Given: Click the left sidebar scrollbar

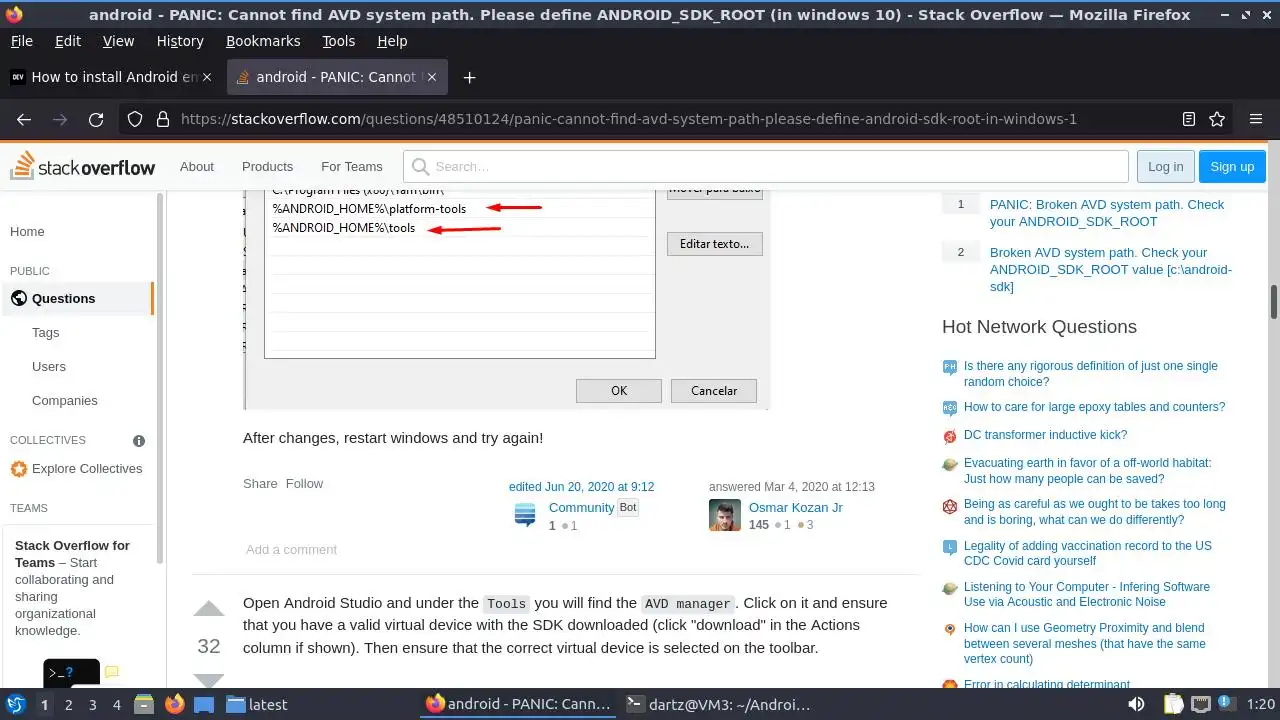Looking at the screenshot, I should coord(159,378).
